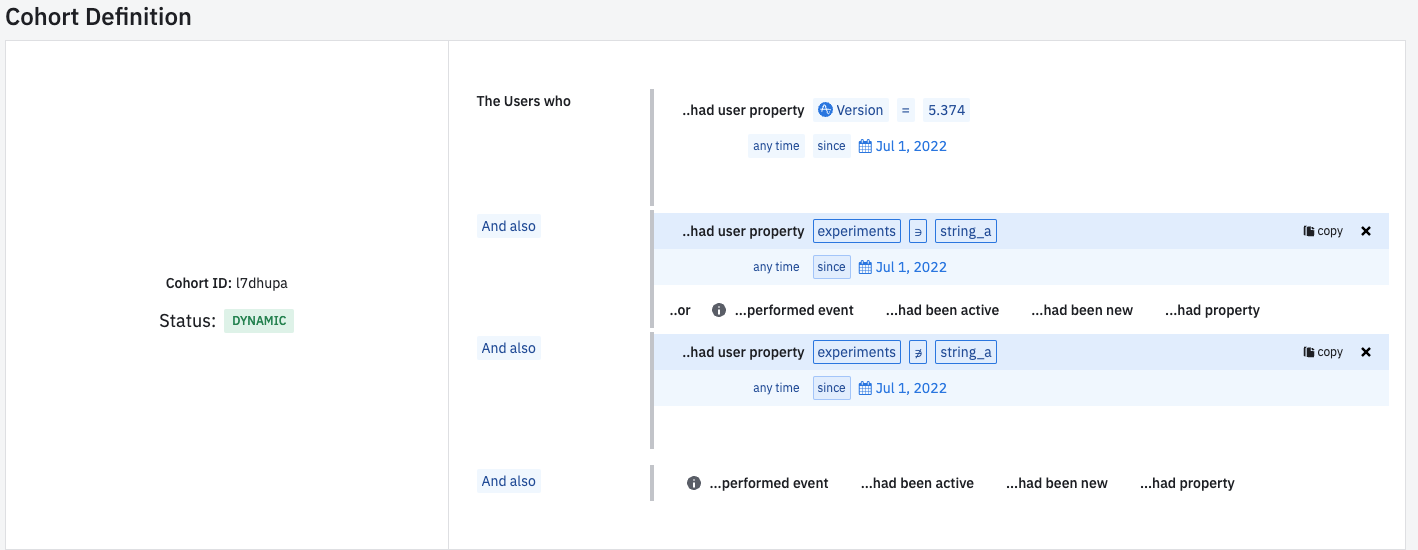
Task: Change 'since' selector in the Version condition
Action: click(x=831, y=146)
